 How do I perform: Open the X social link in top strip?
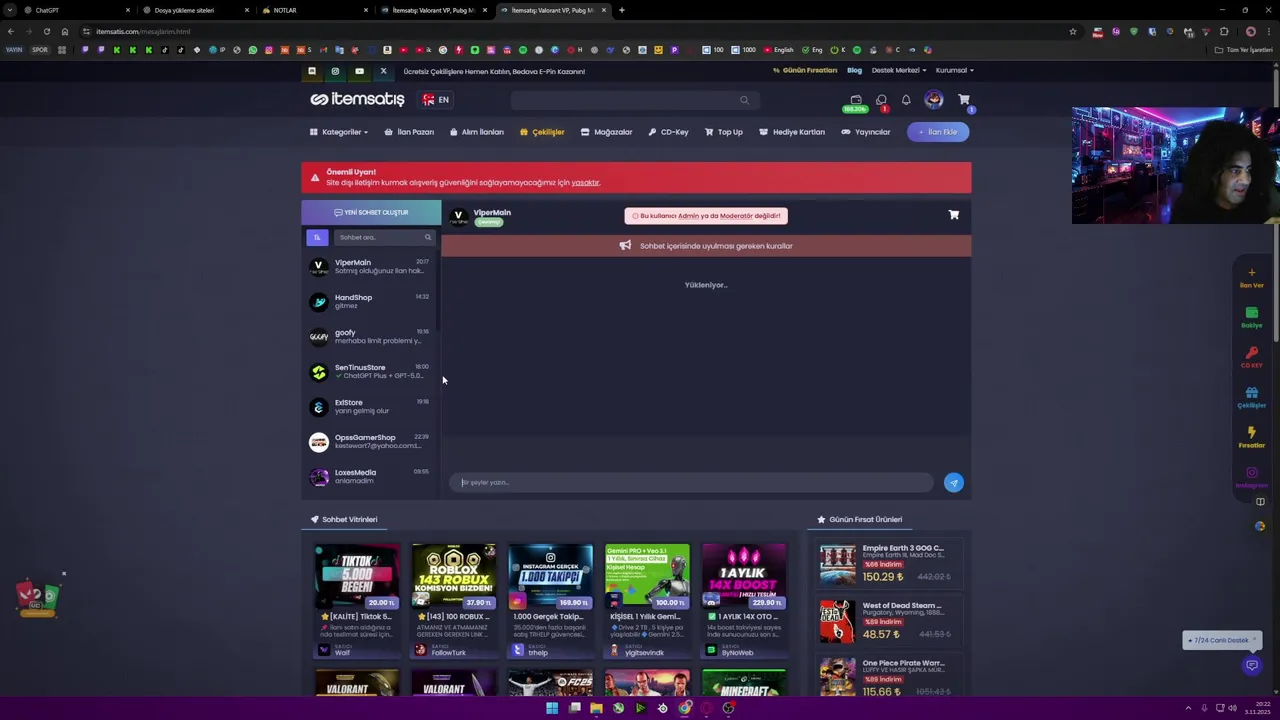pyautogui.click(x=383, y=71)
